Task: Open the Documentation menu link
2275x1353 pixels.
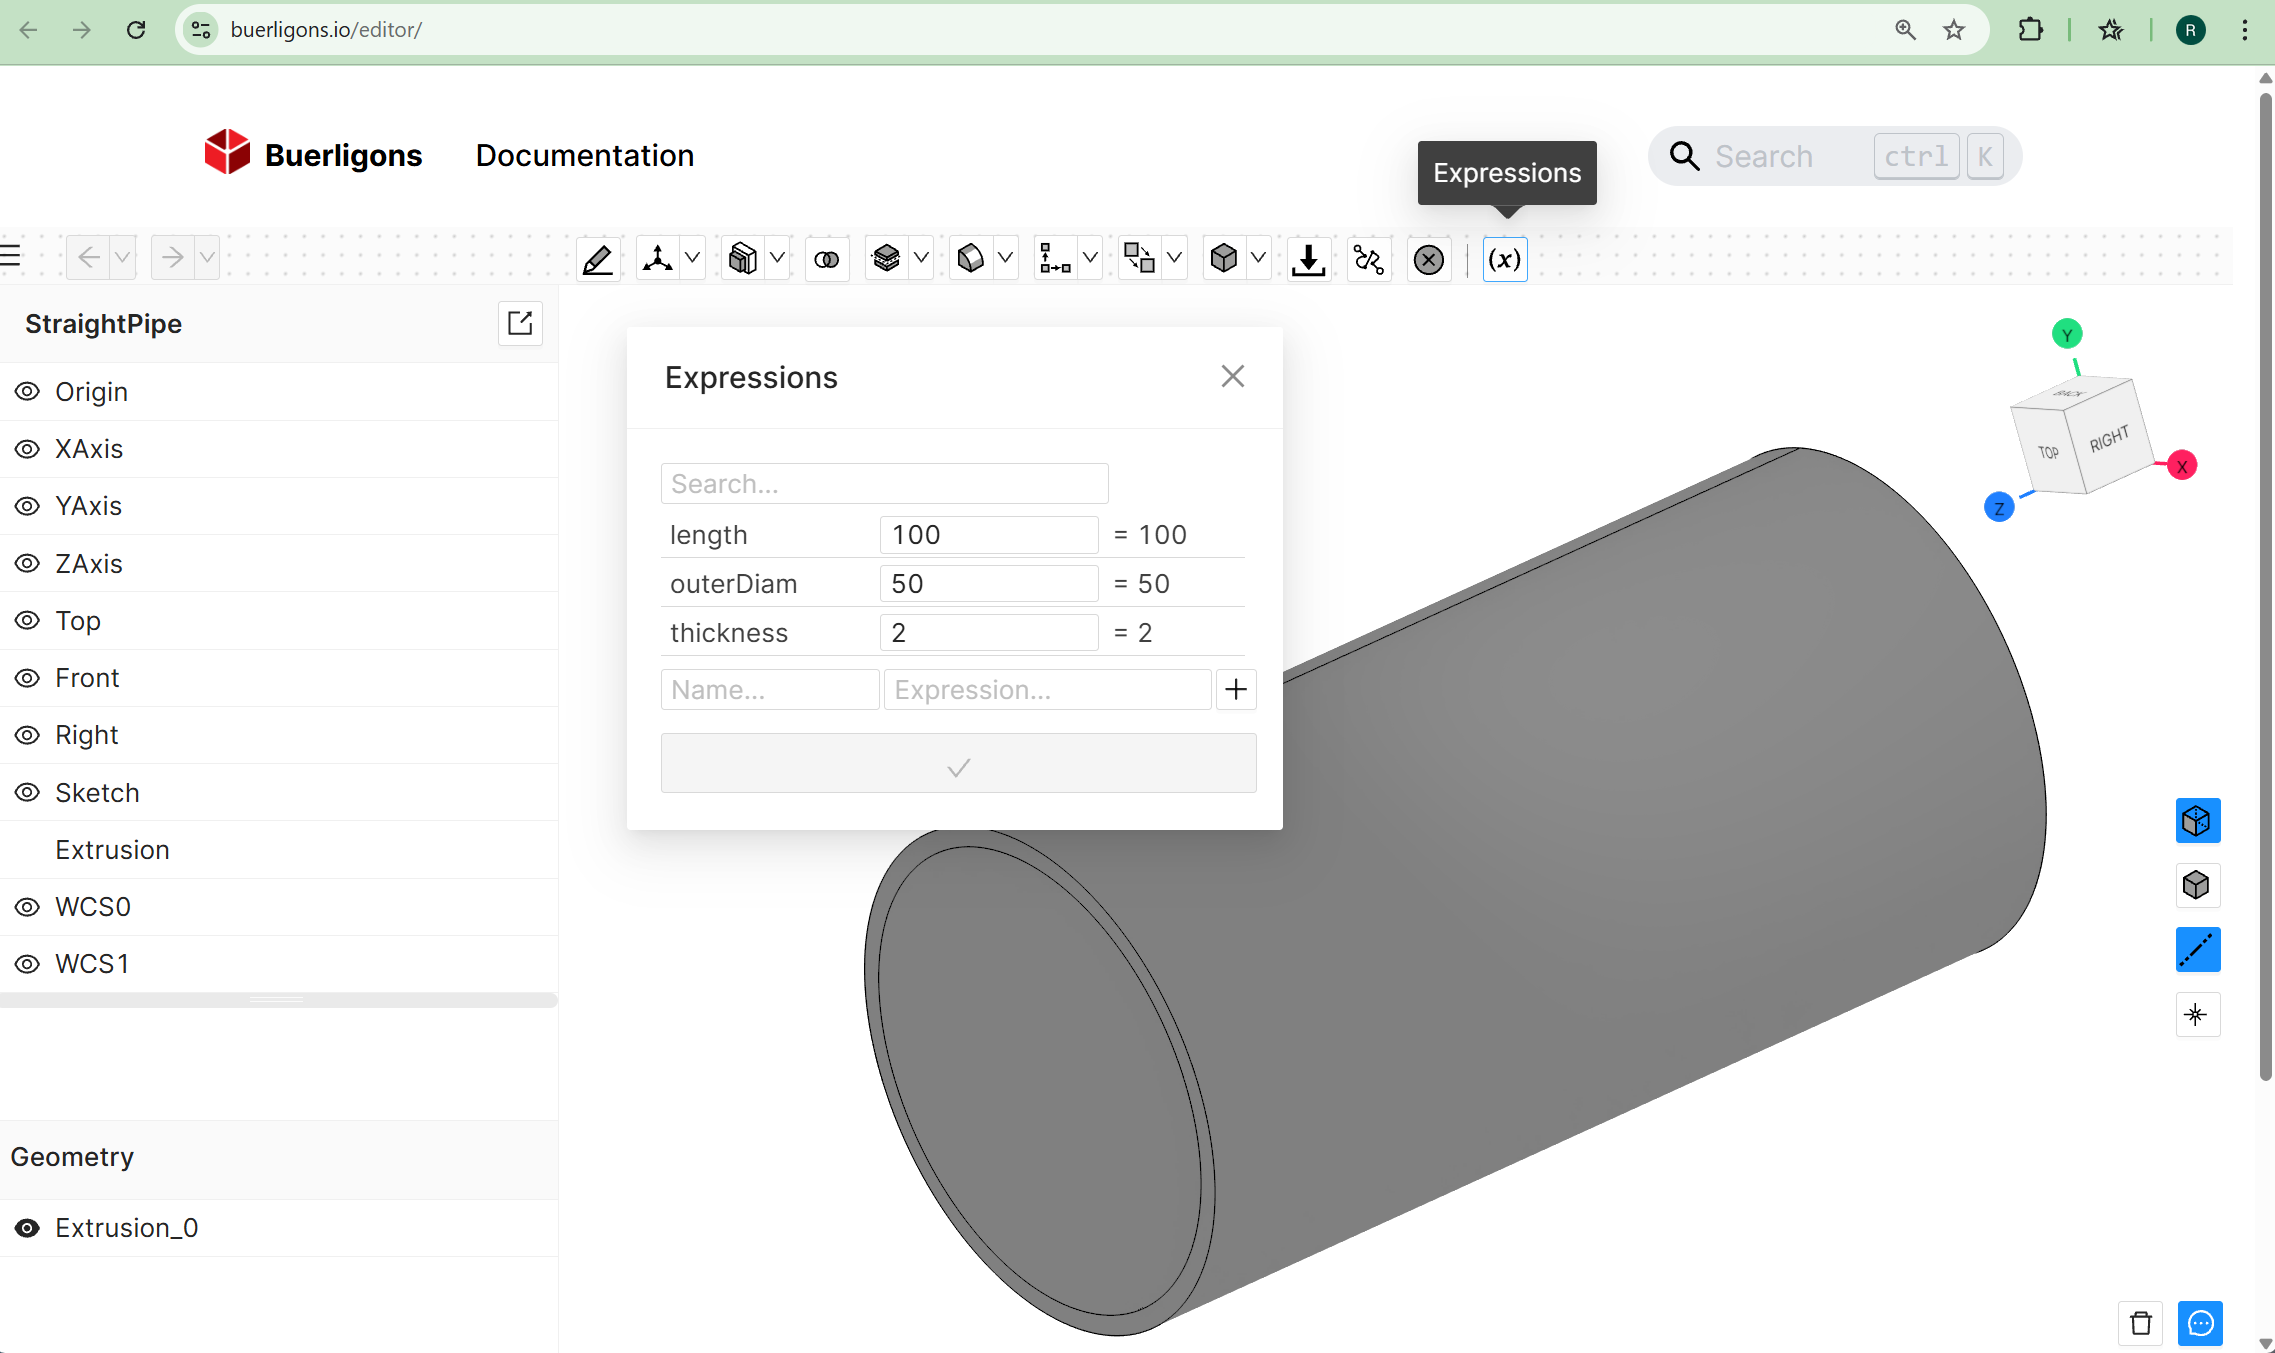Action: click(x=584, y=156)
